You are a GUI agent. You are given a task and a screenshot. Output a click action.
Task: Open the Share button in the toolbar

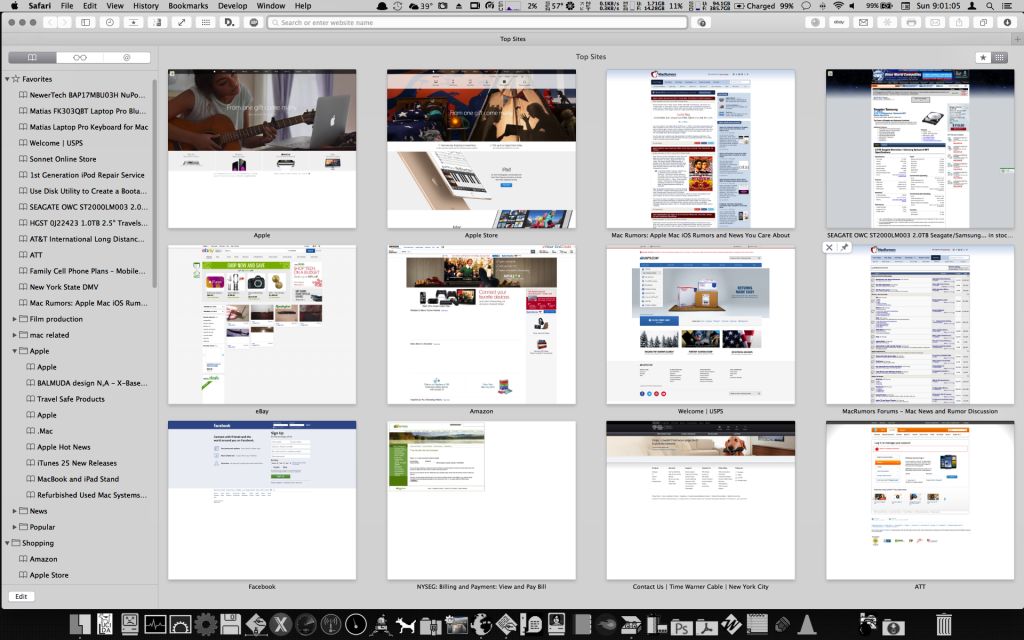959,22
